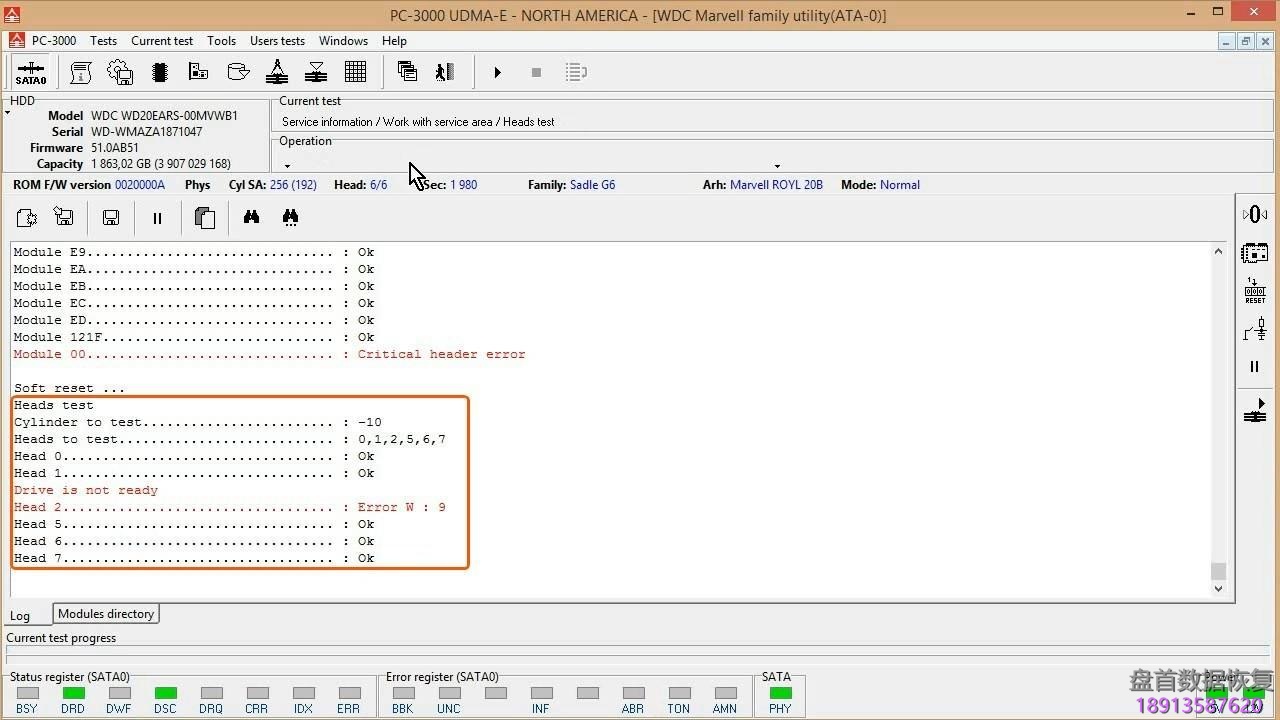This screenshot has height=720, width=1280.
Task: Expand the left Operation dropdown arrow
Action: pos(287,166)
